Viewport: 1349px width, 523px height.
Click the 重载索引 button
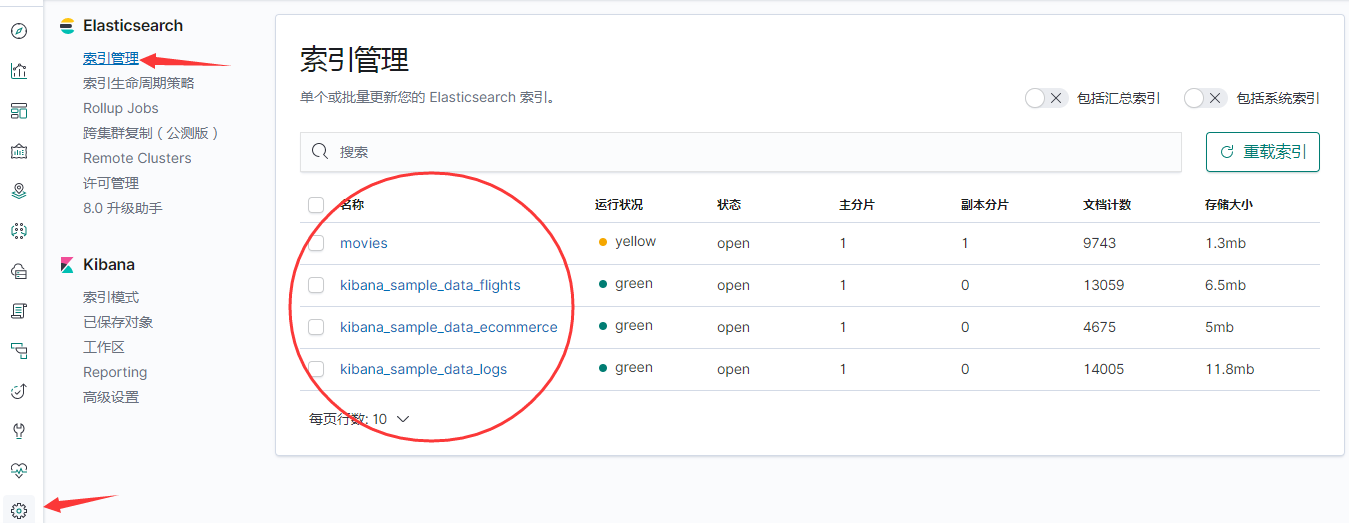tap(1262, 152)
